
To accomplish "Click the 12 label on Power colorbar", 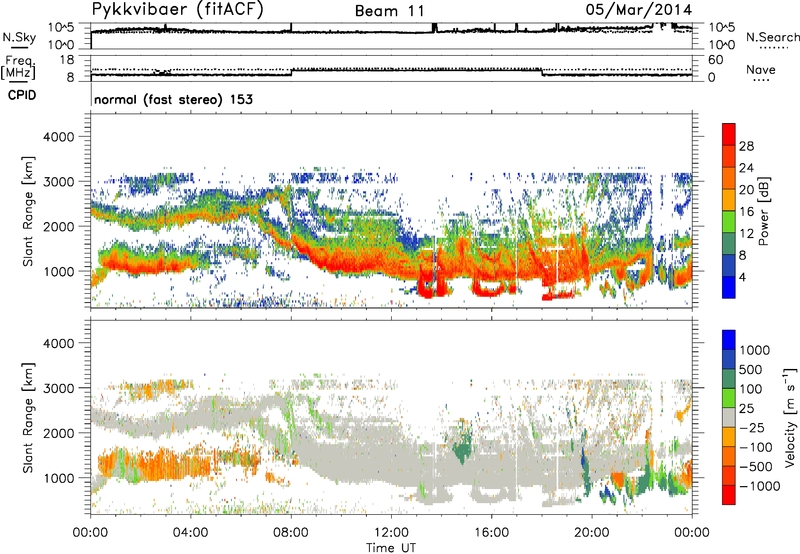I will 746,233.
